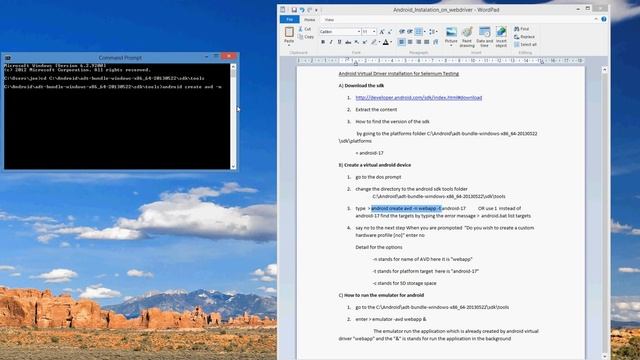Toggle italic formatting
This screenshot has width=640, height=360.
331,42
